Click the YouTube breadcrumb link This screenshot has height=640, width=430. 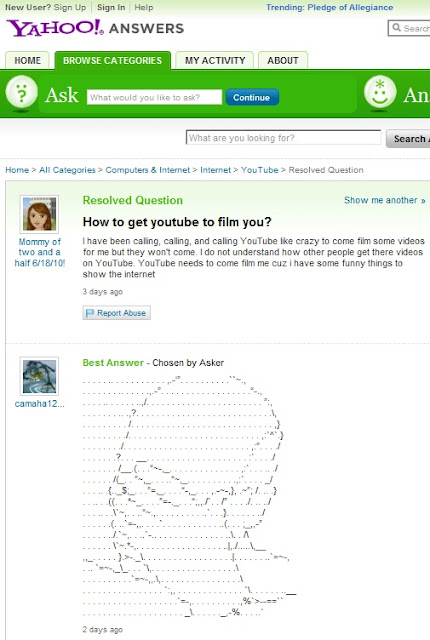259,170
